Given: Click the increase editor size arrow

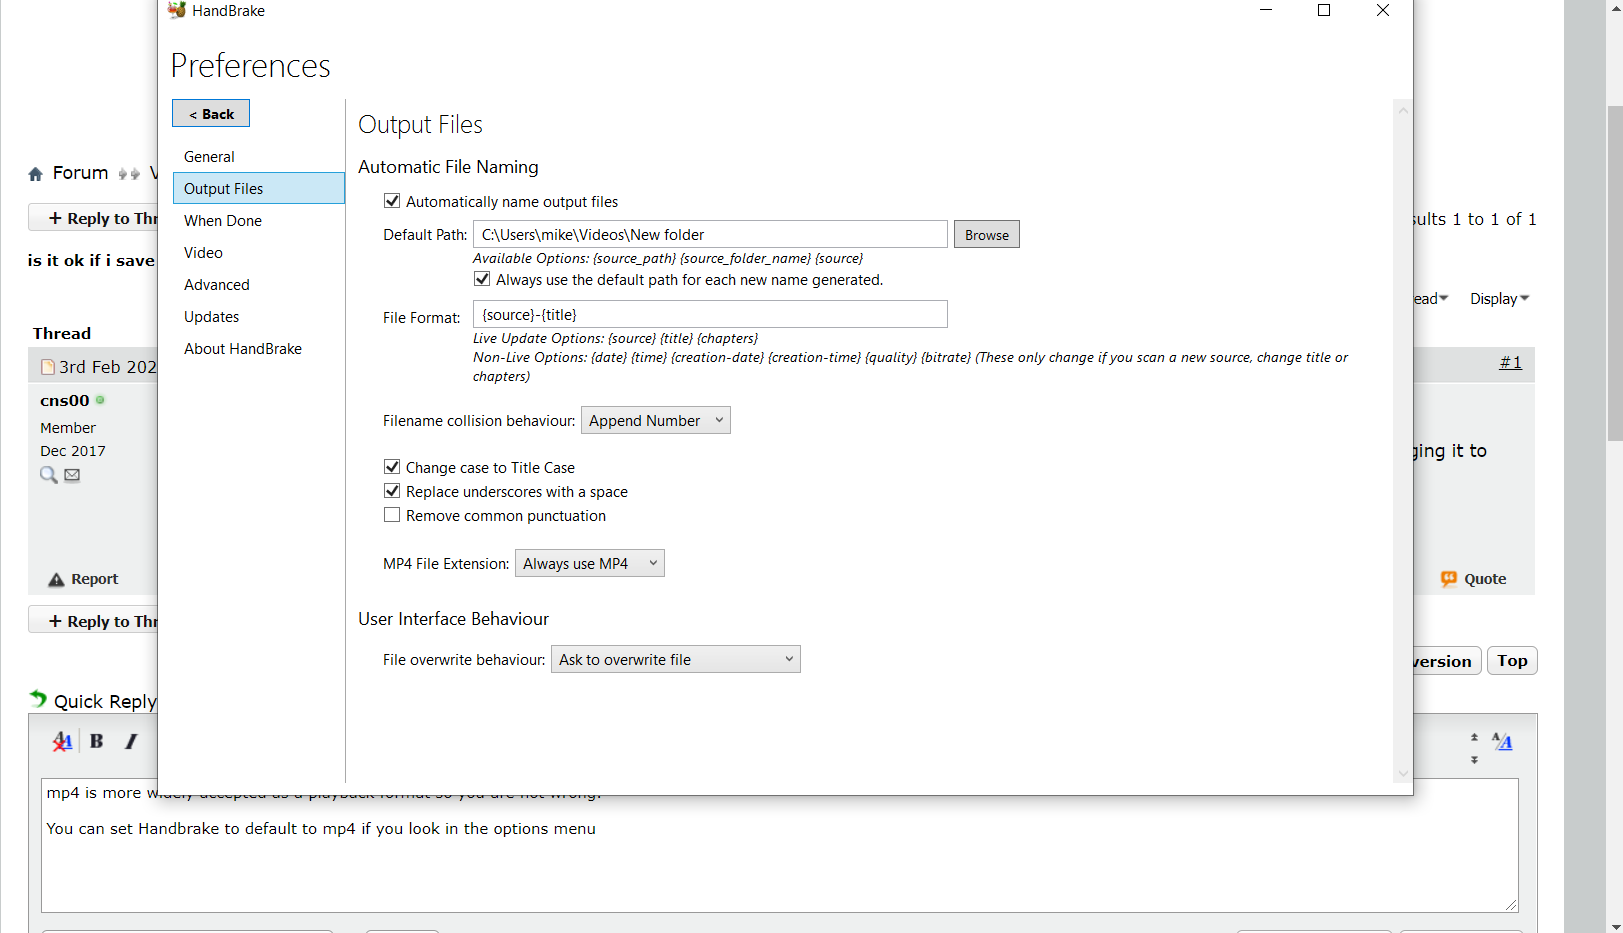Looking at the screenshot, I should 1474,737.
